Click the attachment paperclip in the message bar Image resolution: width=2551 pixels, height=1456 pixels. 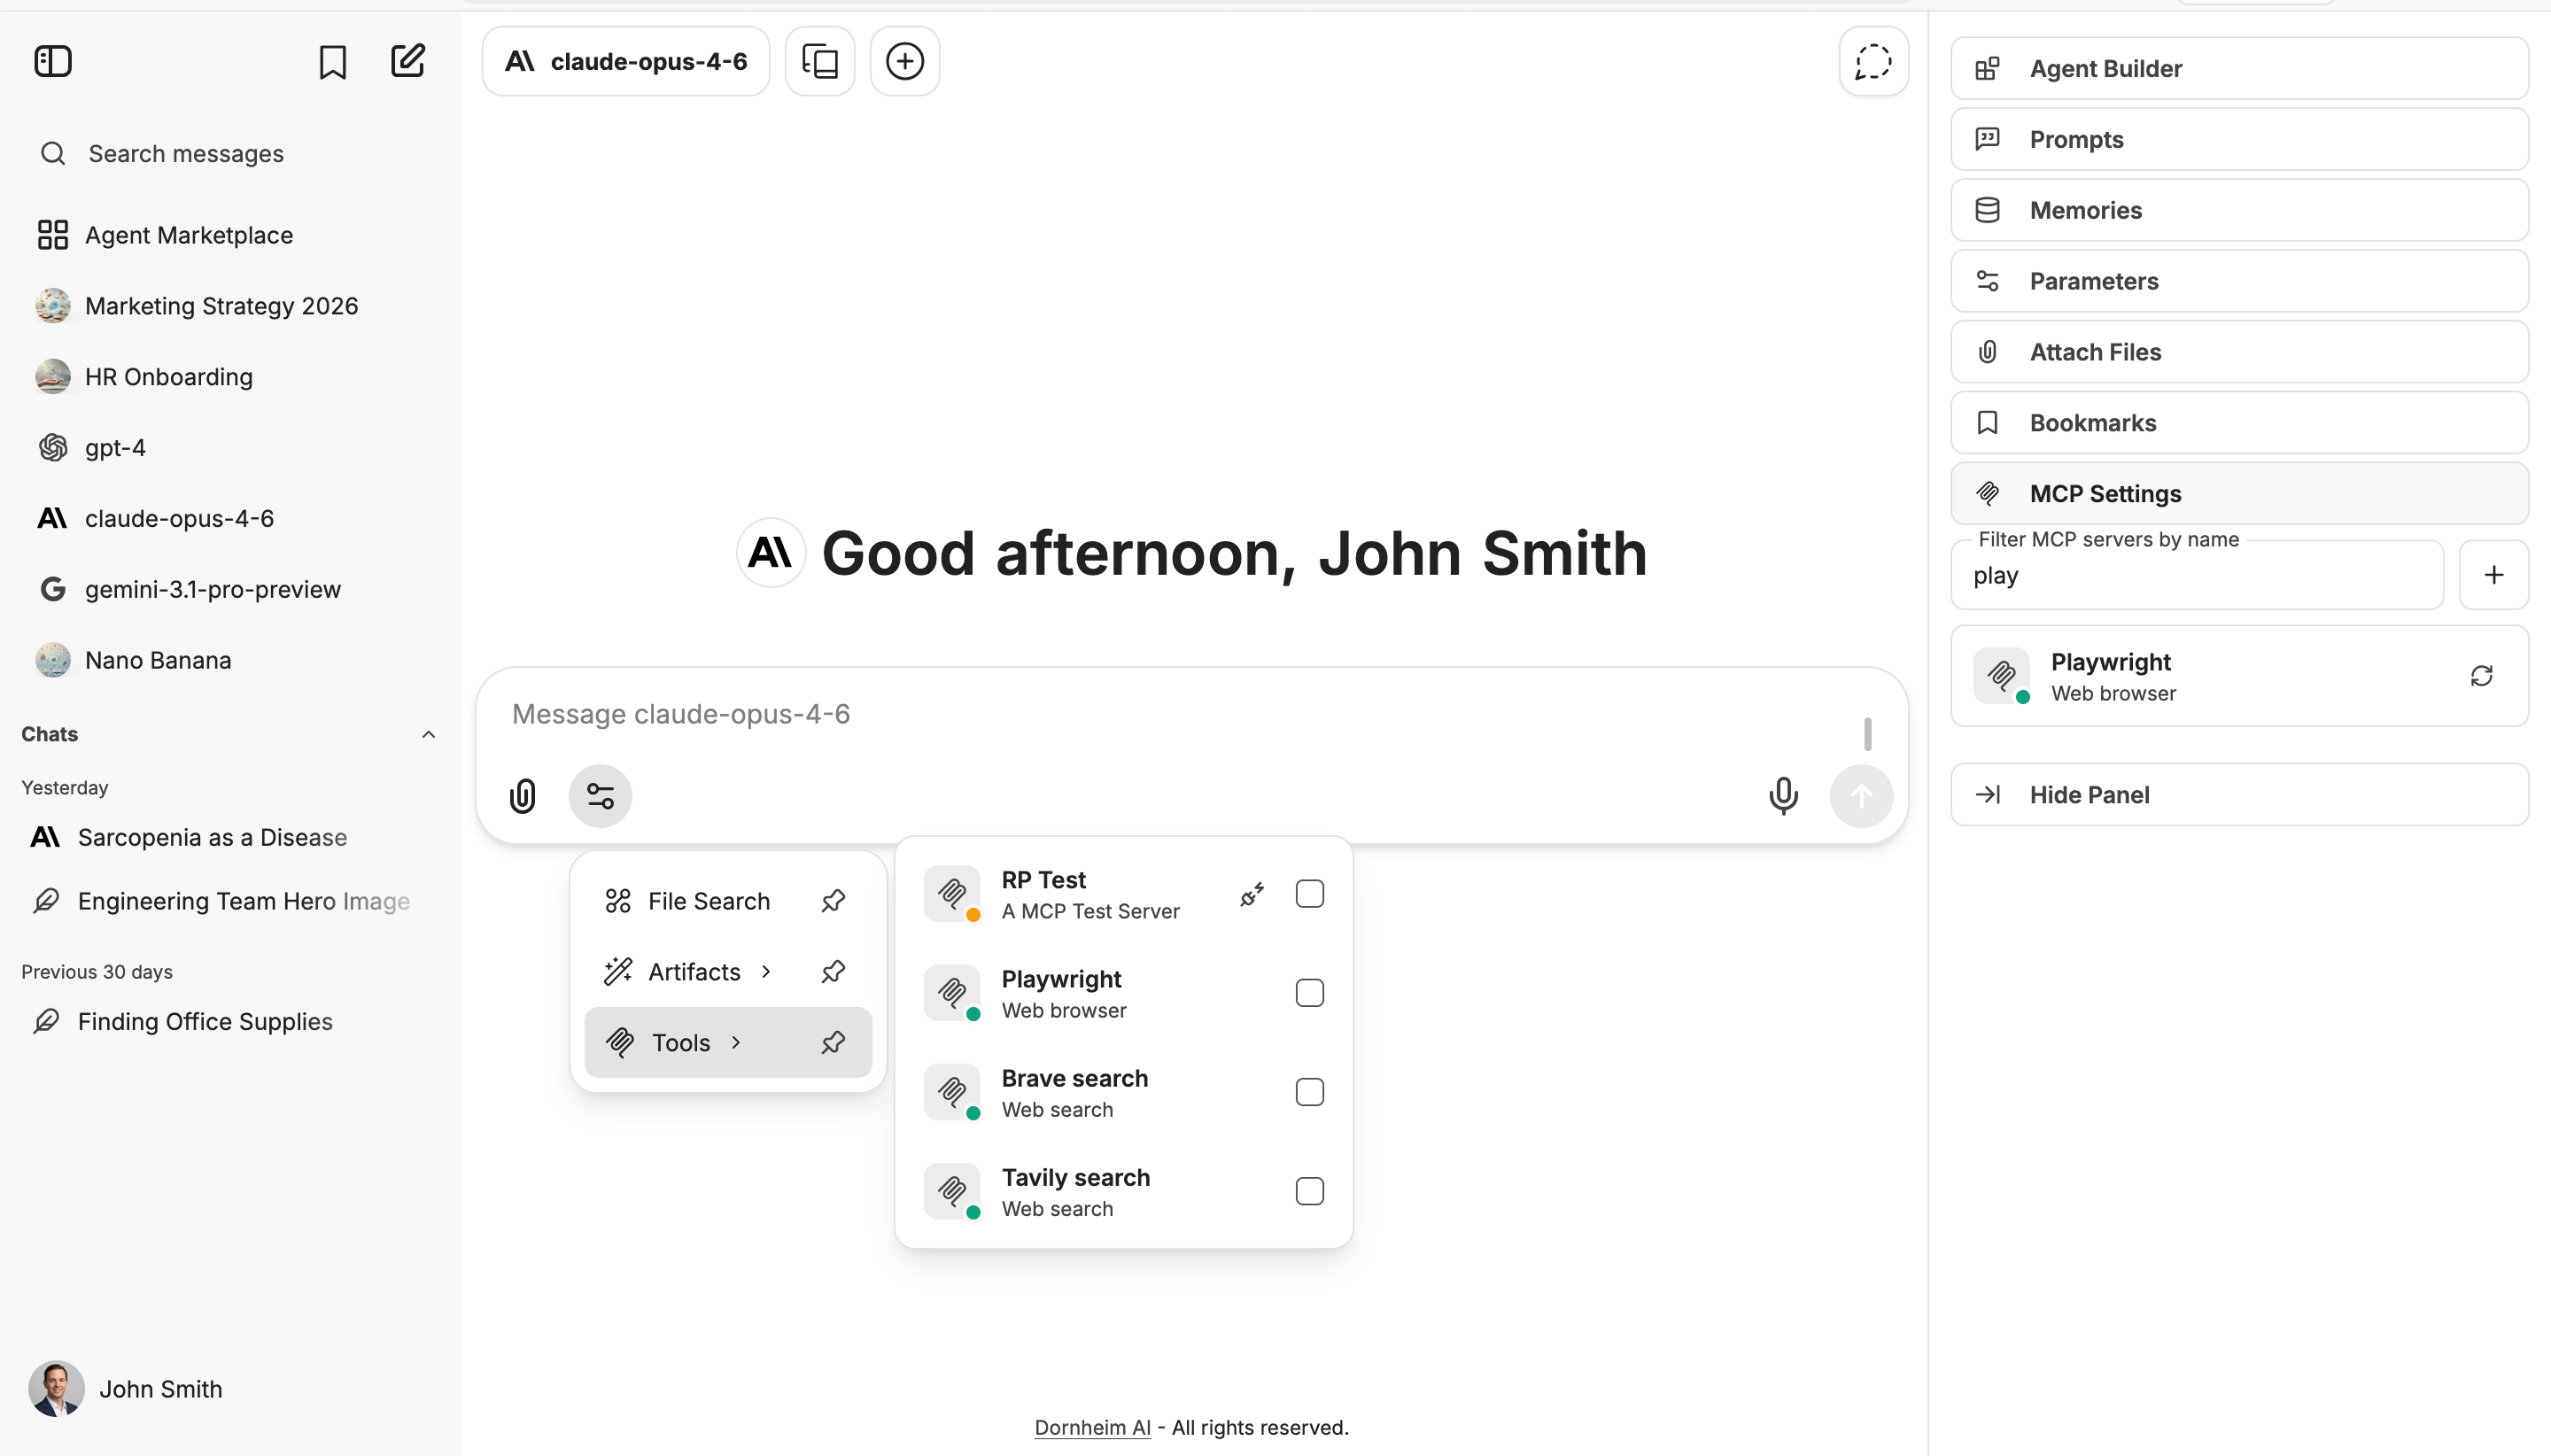(x=521, y=796)
